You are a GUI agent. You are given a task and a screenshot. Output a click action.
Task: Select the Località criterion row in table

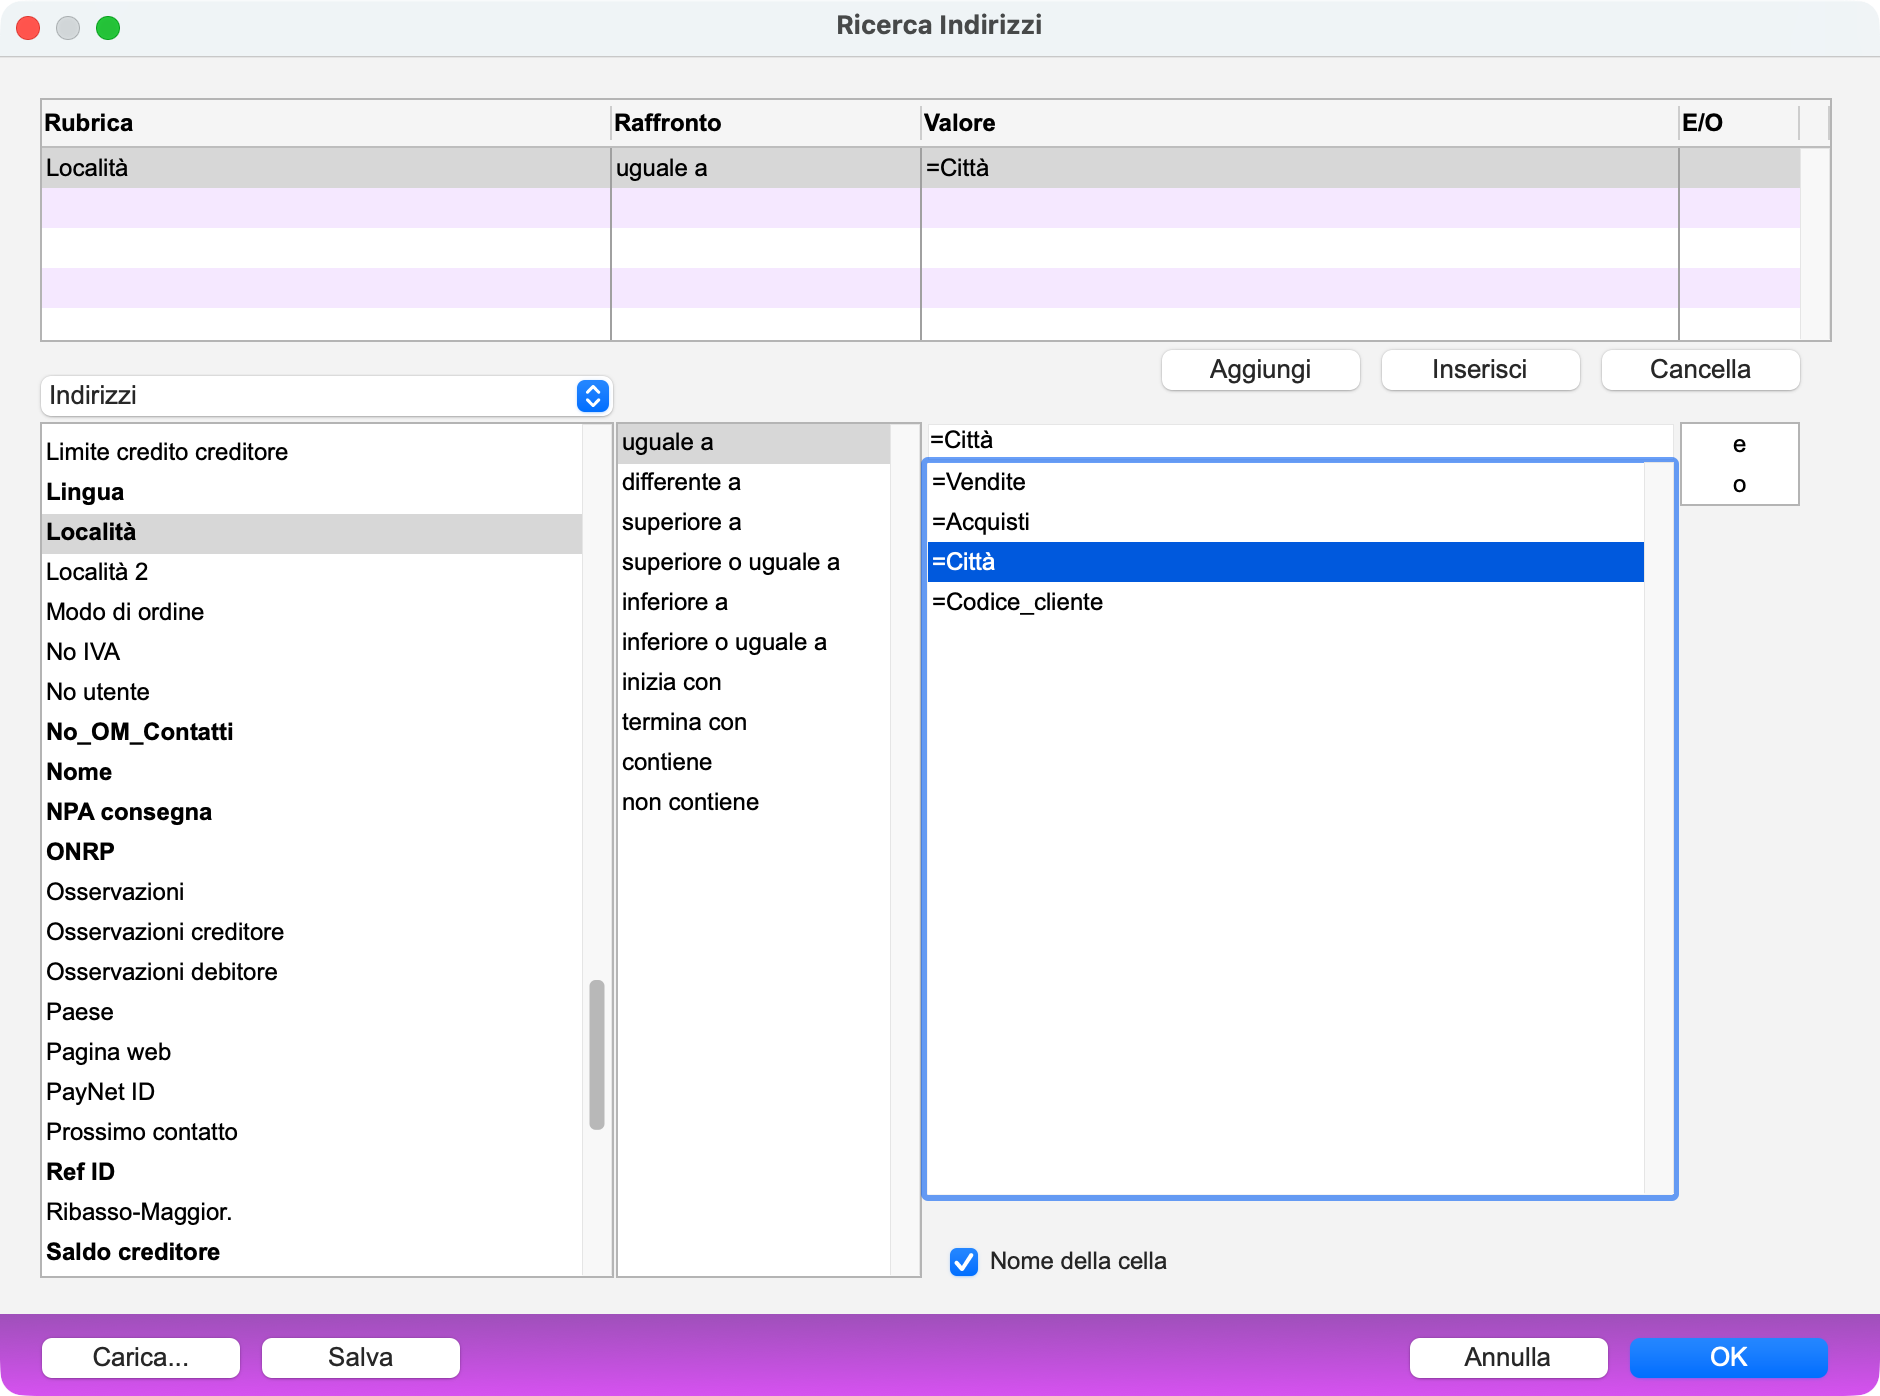click(326, 168)
